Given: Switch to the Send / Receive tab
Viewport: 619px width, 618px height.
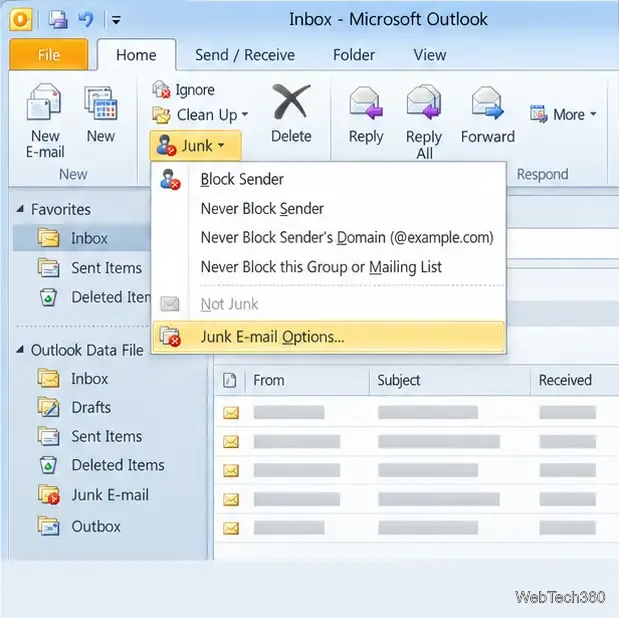Looking at the screenshot, I should [x=245, y=55].
